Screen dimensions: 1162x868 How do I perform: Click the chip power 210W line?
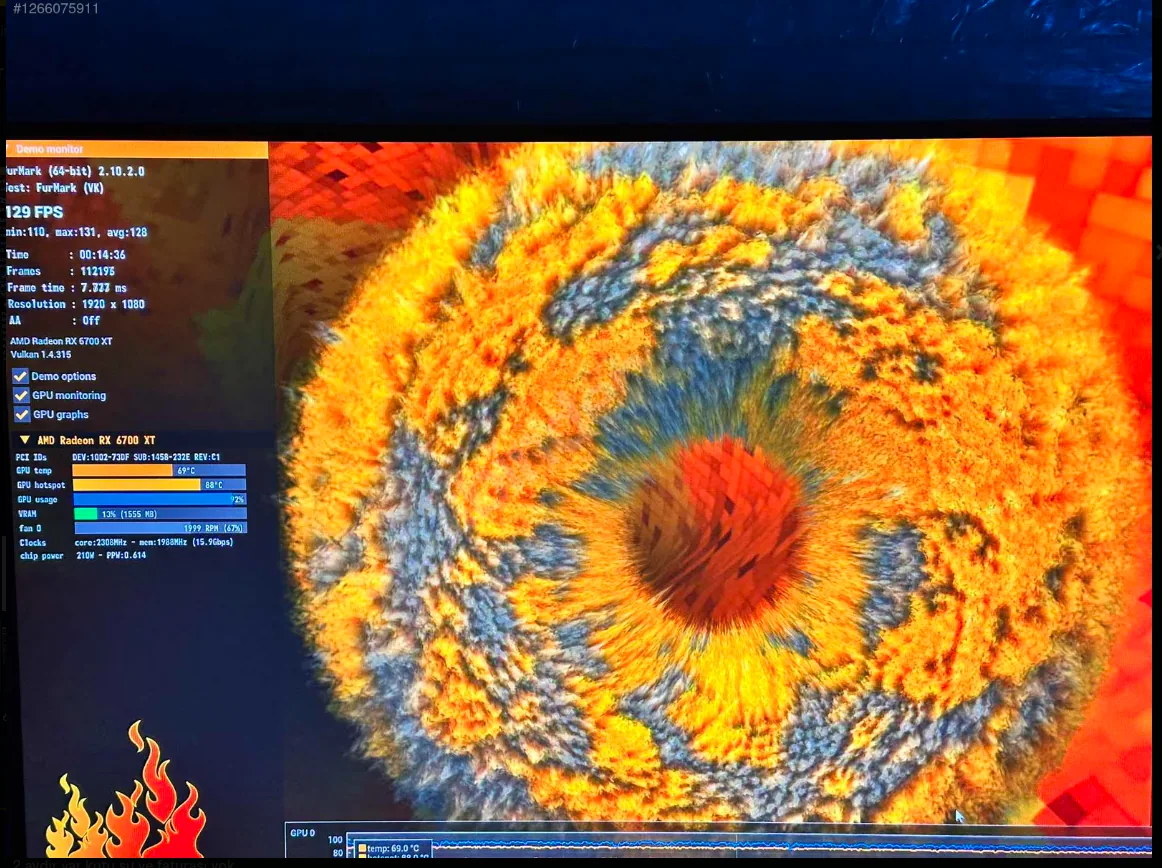82,555
